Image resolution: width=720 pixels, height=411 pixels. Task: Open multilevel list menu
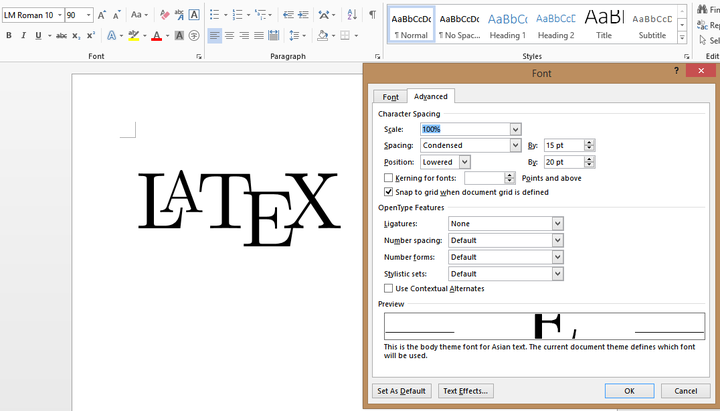(263, 15)
